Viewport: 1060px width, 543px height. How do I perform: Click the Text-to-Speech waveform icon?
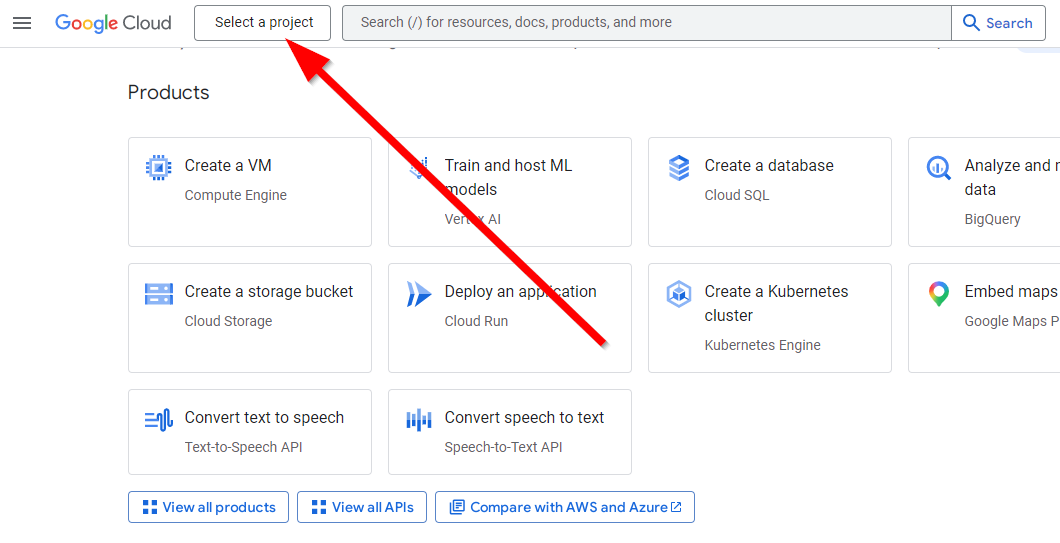158,419
